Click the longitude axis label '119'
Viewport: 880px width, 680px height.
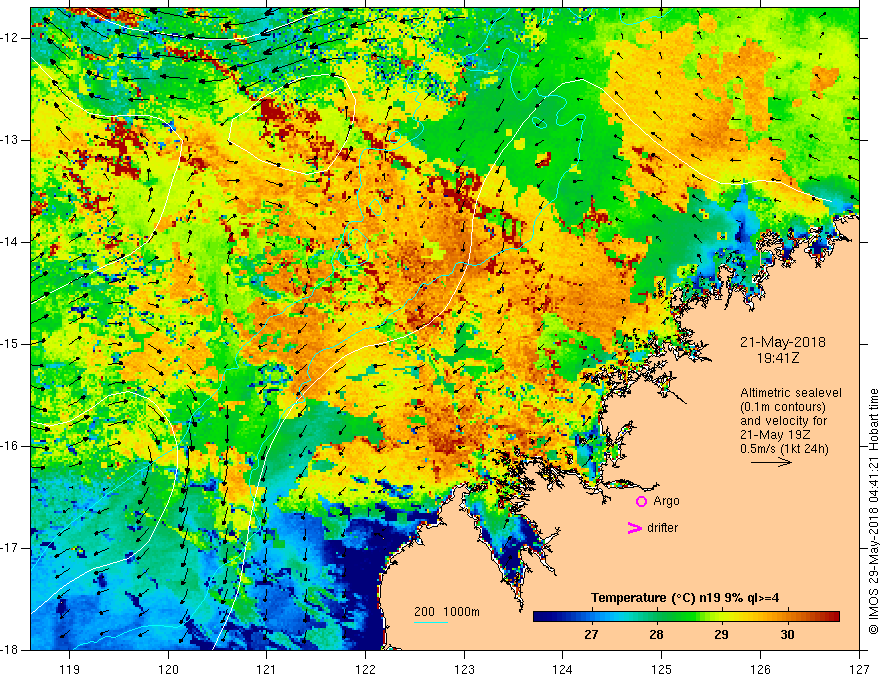(70, 669)
